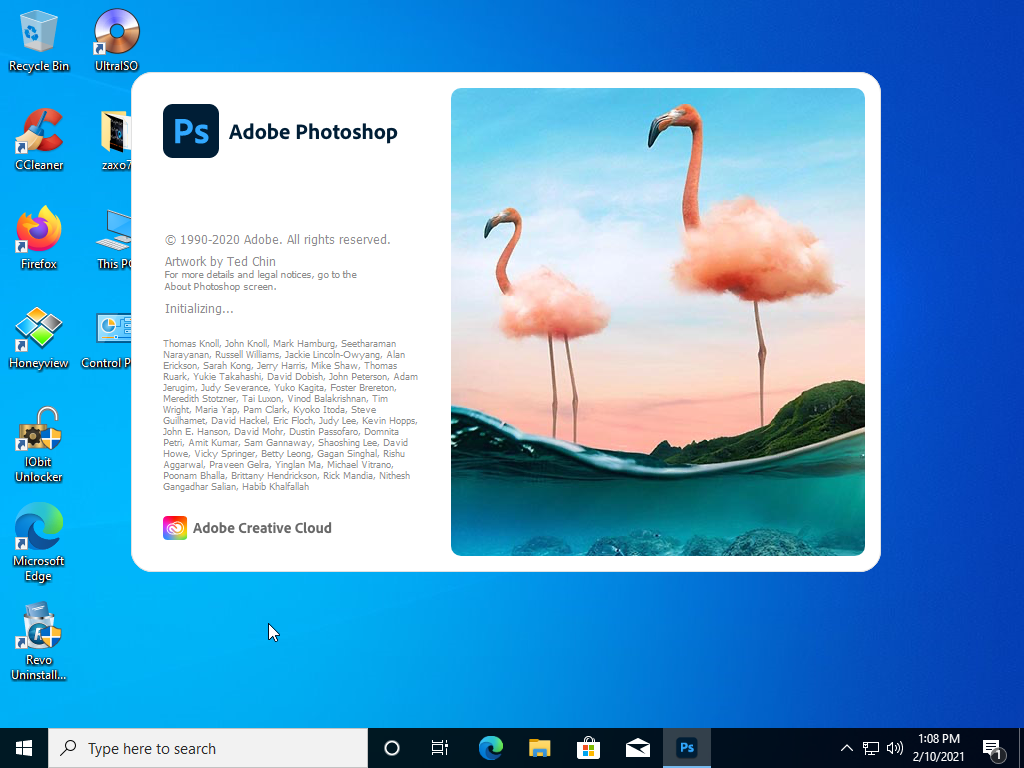This screenshot has height=768, width=1024.
Task: Select the Firefox desktop shortcut
Action: [39, 238]
